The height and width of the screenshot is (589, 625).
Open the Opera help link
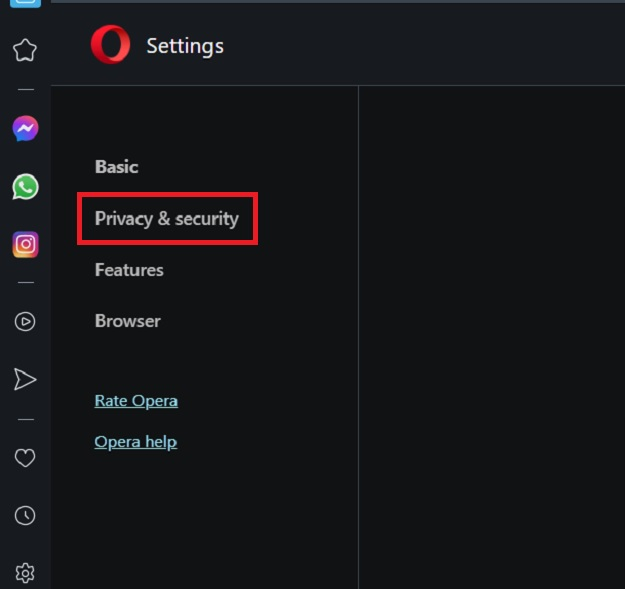coord(135,442)
